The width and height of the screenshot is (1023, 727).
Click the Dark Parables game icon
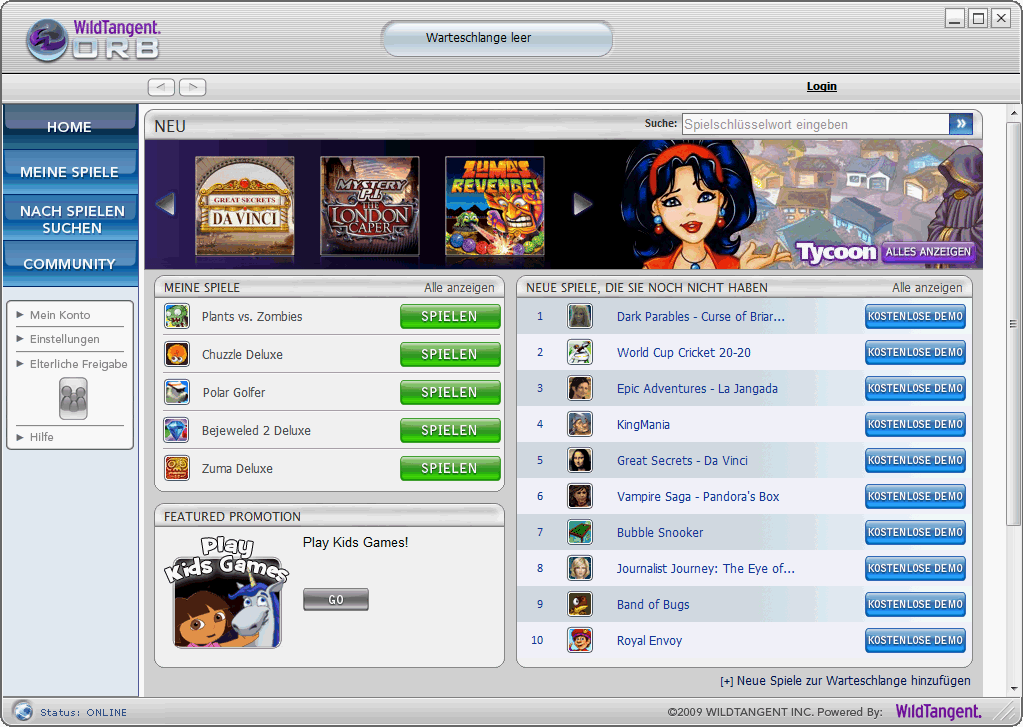[x=579, y=317]
